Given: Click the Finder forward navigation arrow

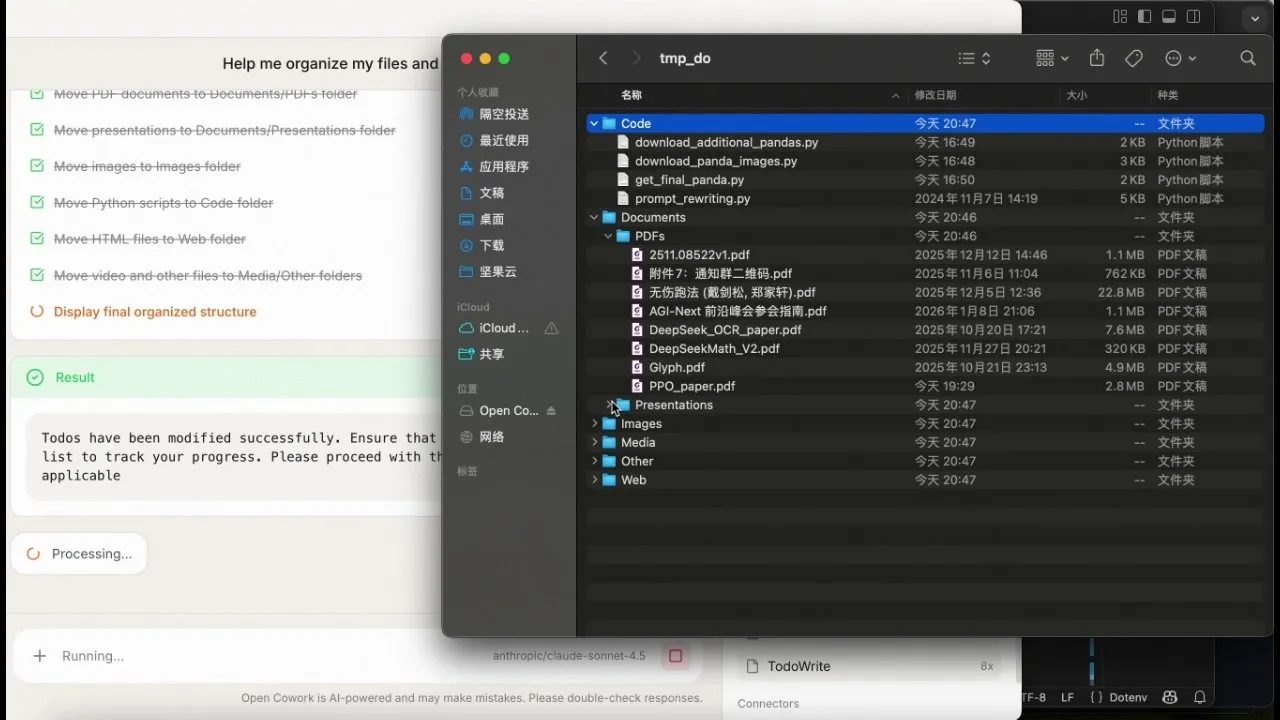Looking at the screenshot, I should pos(636,58).
